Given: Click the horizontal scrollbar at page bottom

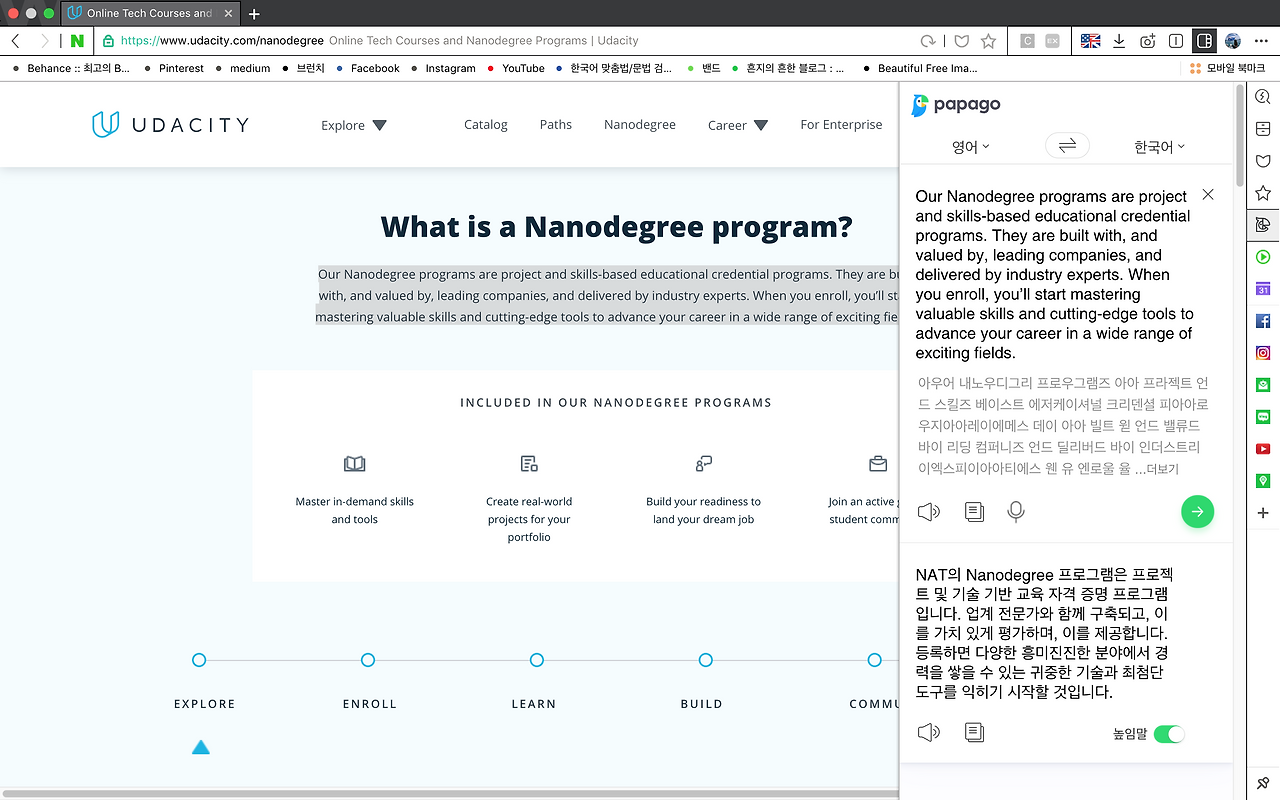Looking at the screenshot, I should pos(450,794).
